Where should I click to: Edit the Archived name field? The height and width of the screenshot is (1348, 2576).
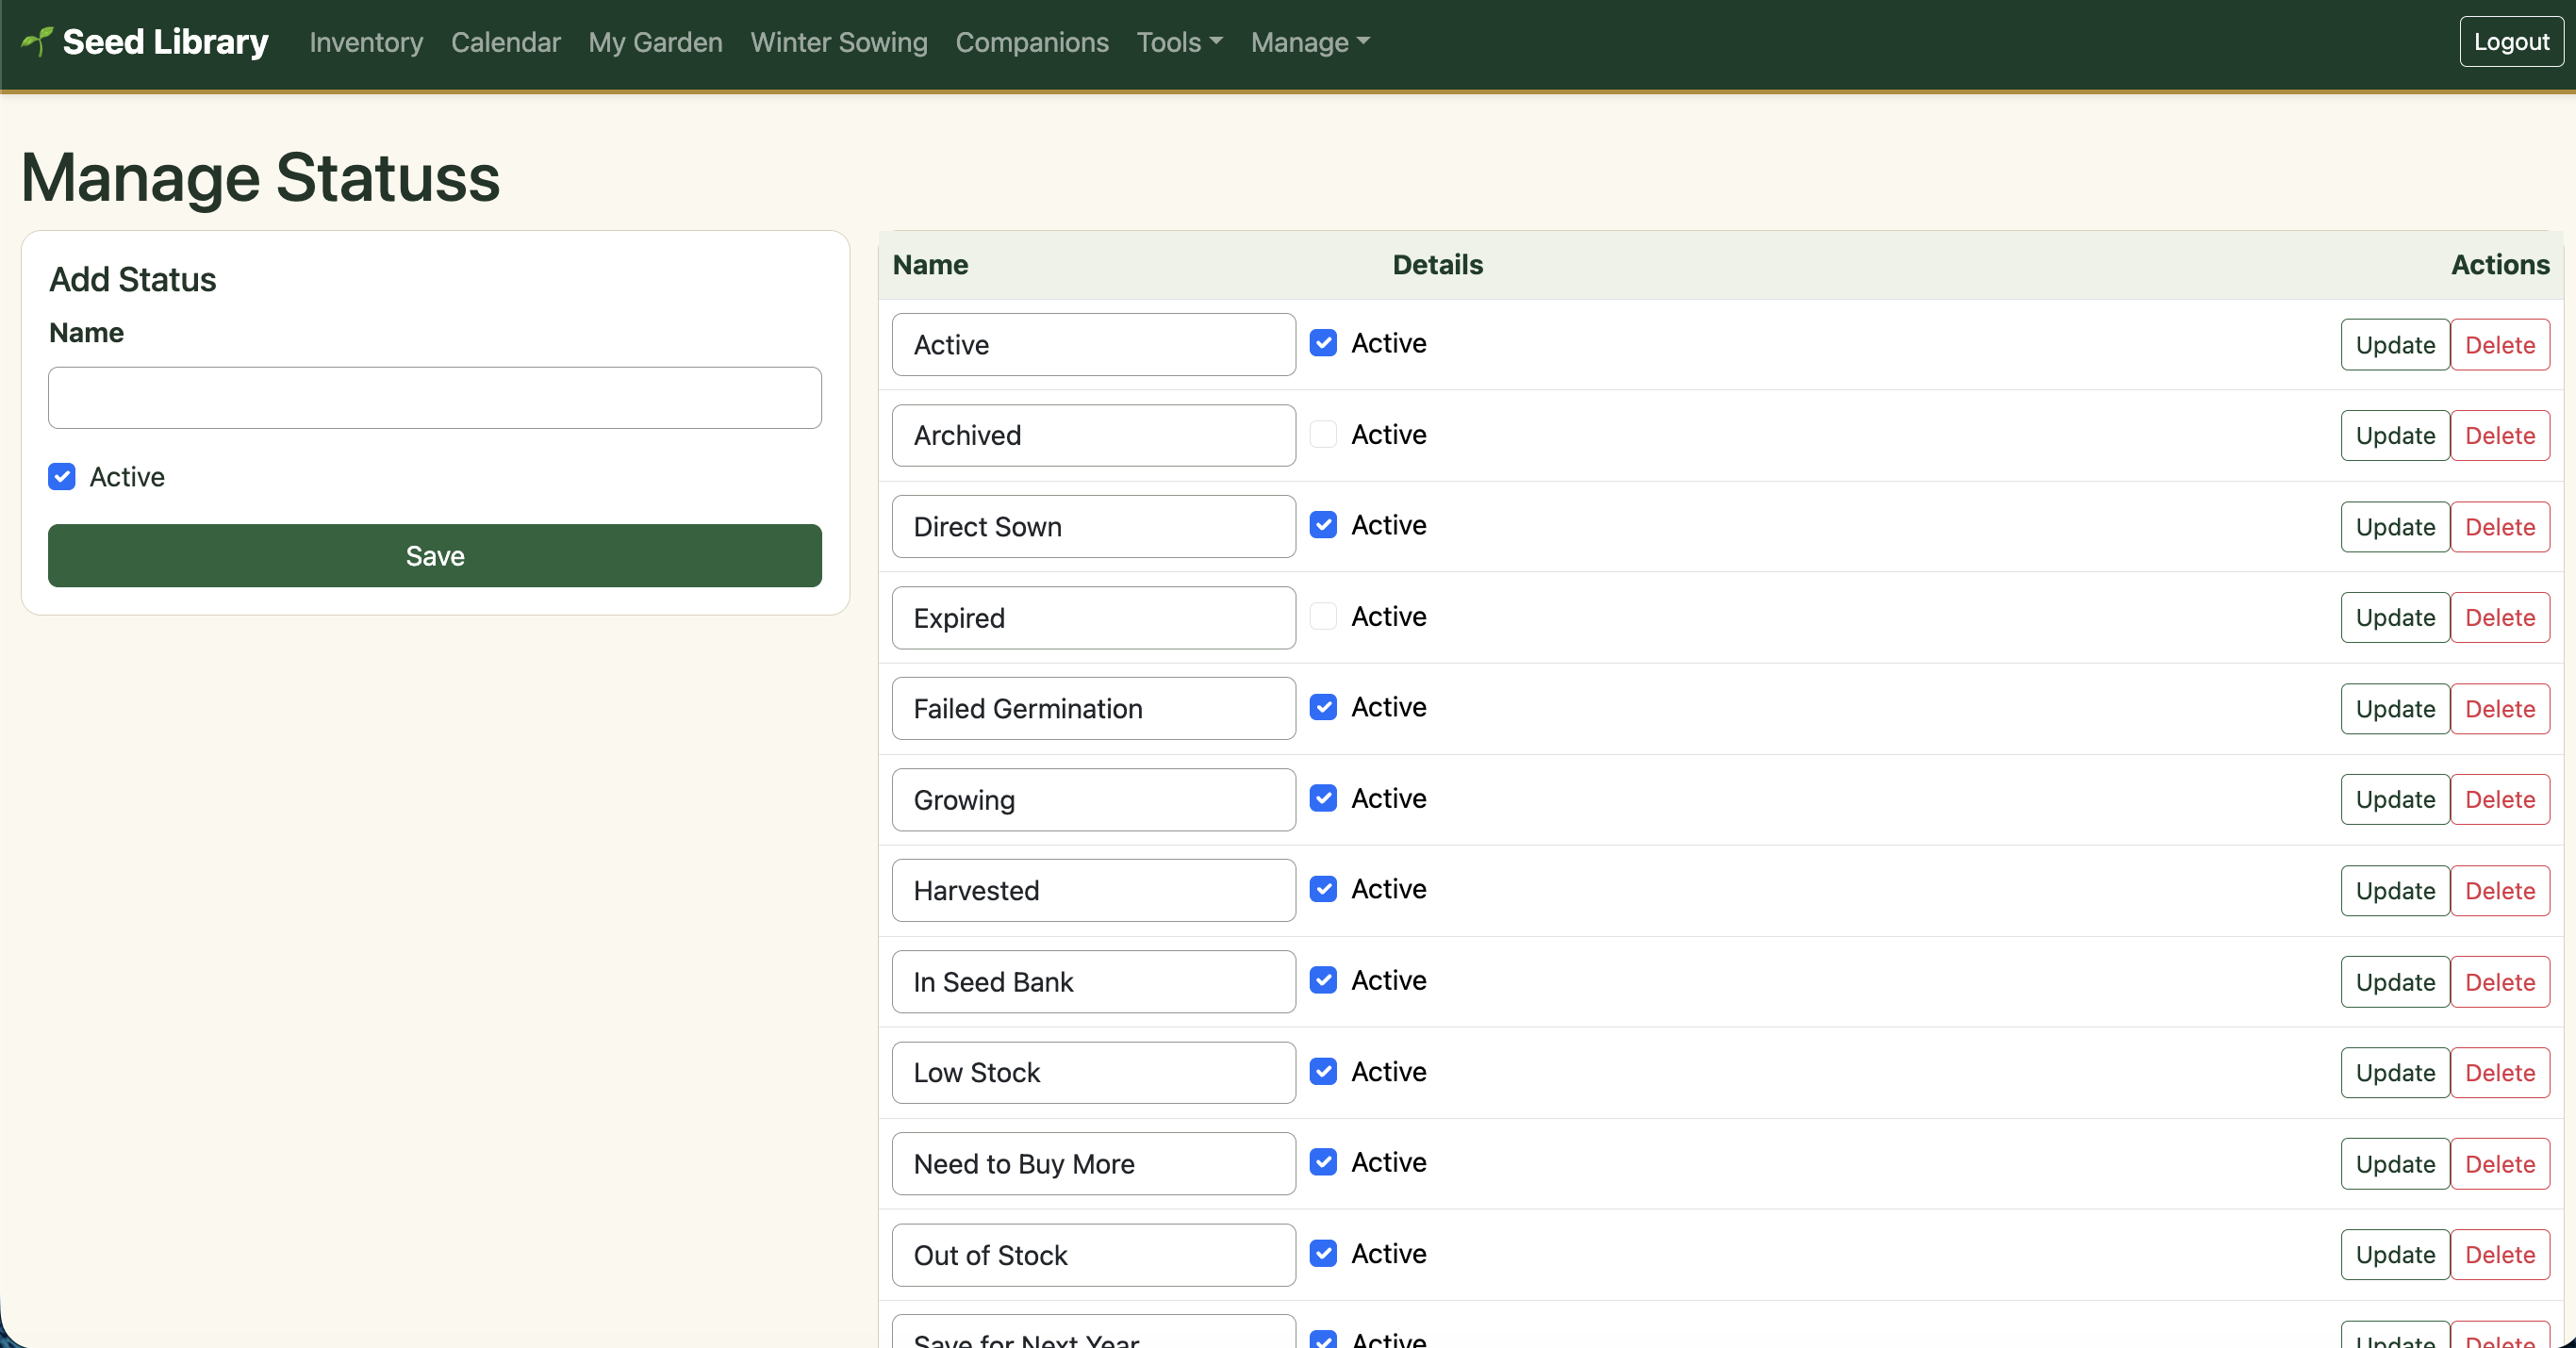(x=1093, y=436)
